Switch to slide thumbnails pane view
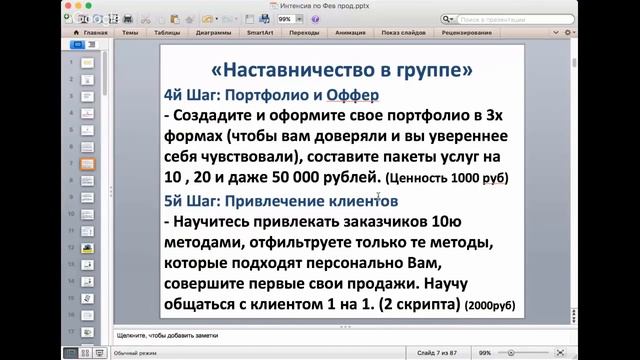640x360 pixels. 77,44
